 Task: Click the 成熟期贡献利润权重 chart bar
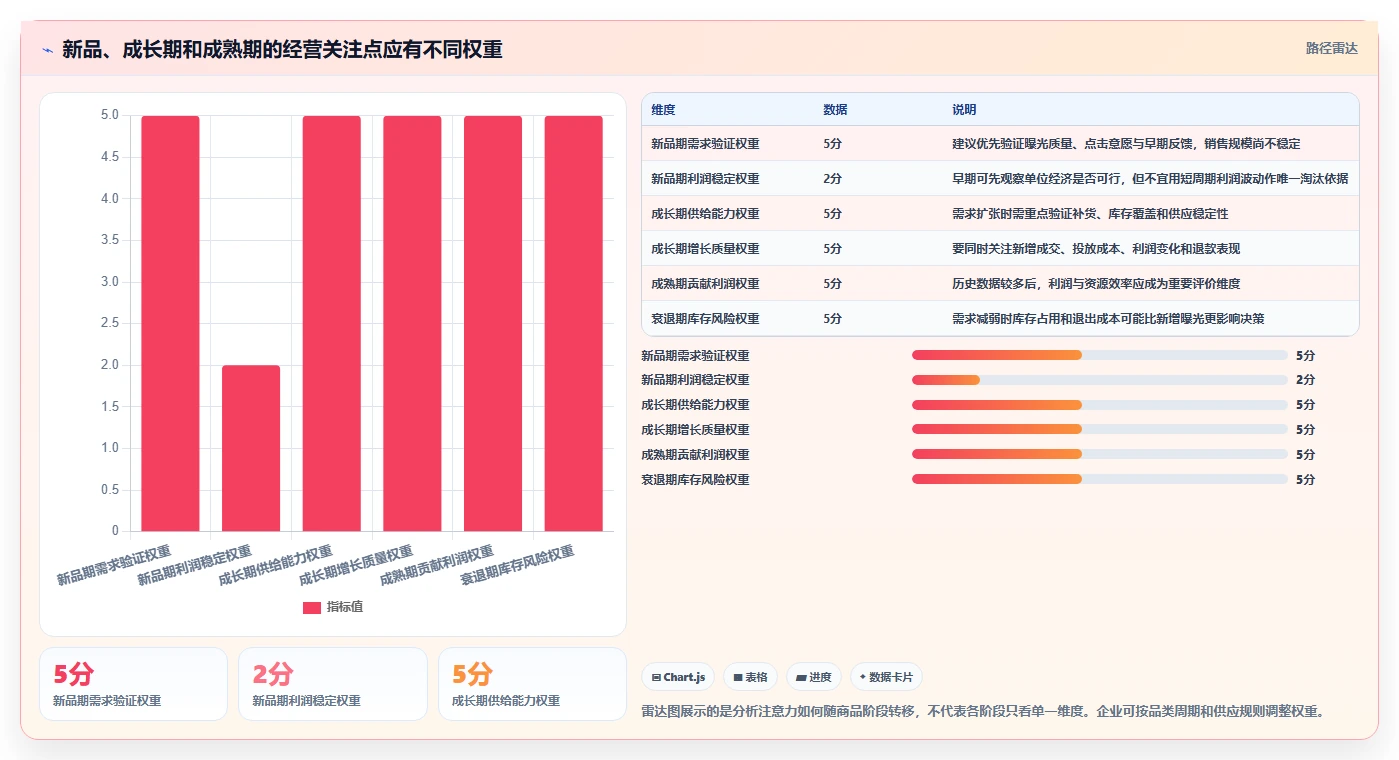493,323
